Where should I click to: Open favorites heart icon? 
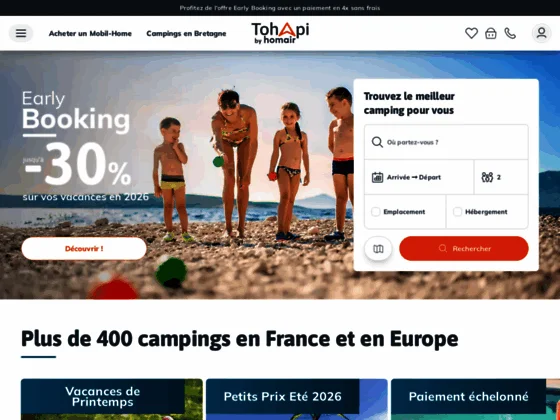click(471, 33)
